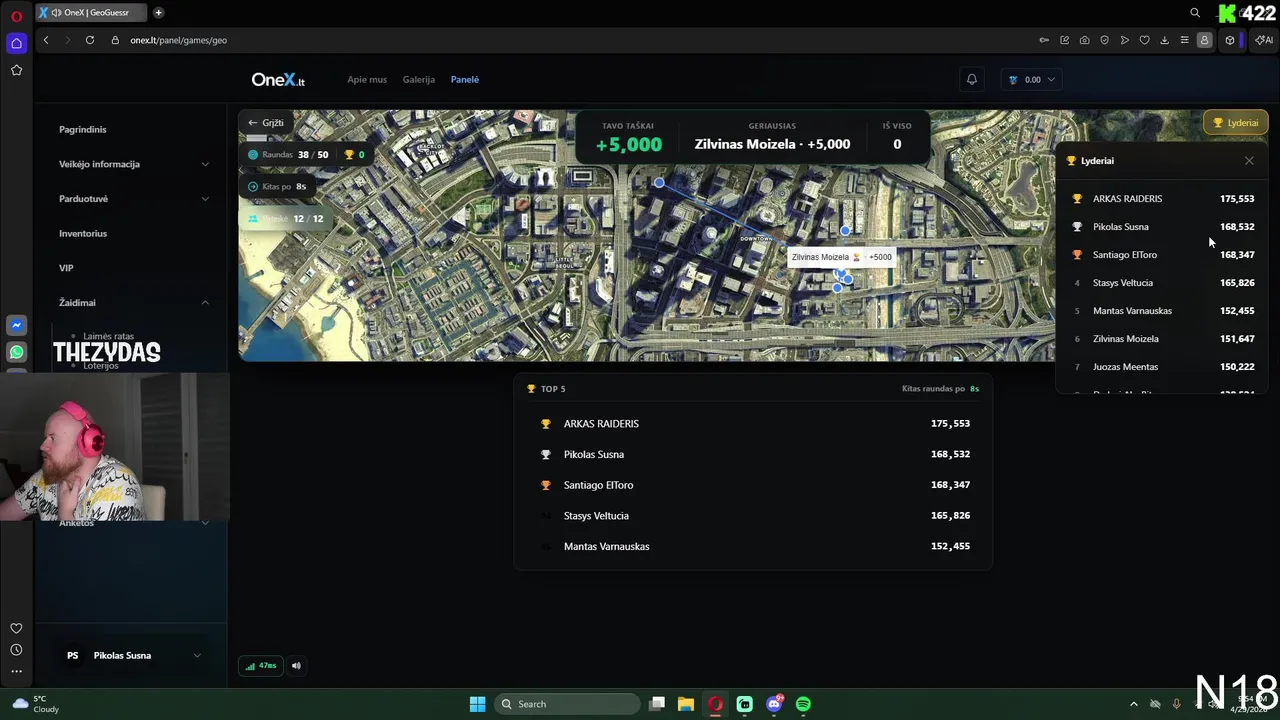This screenshot has width=1280, height=720.
Task: Open the Opera menu logo
Action: [x=16, y=16]
